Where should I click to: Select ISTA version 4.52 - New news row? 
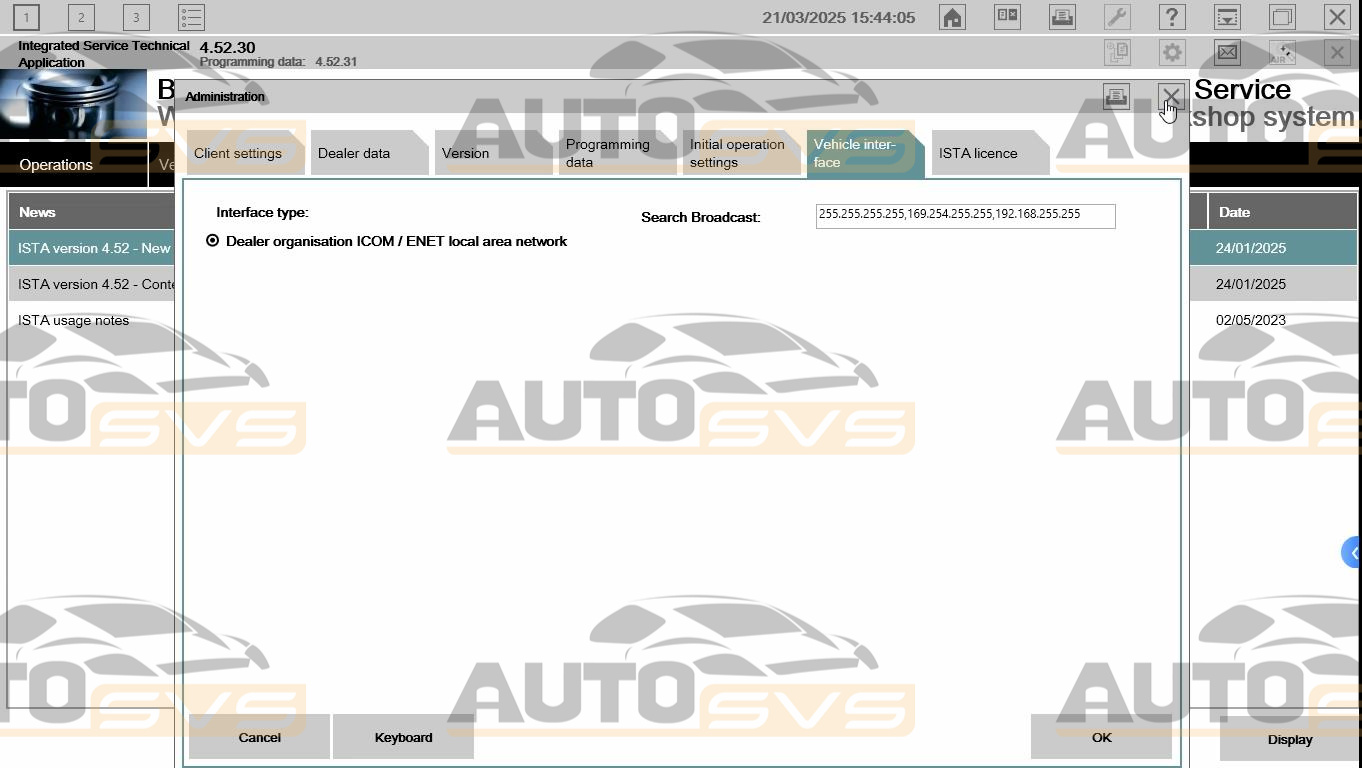click(x=92, y=248)
